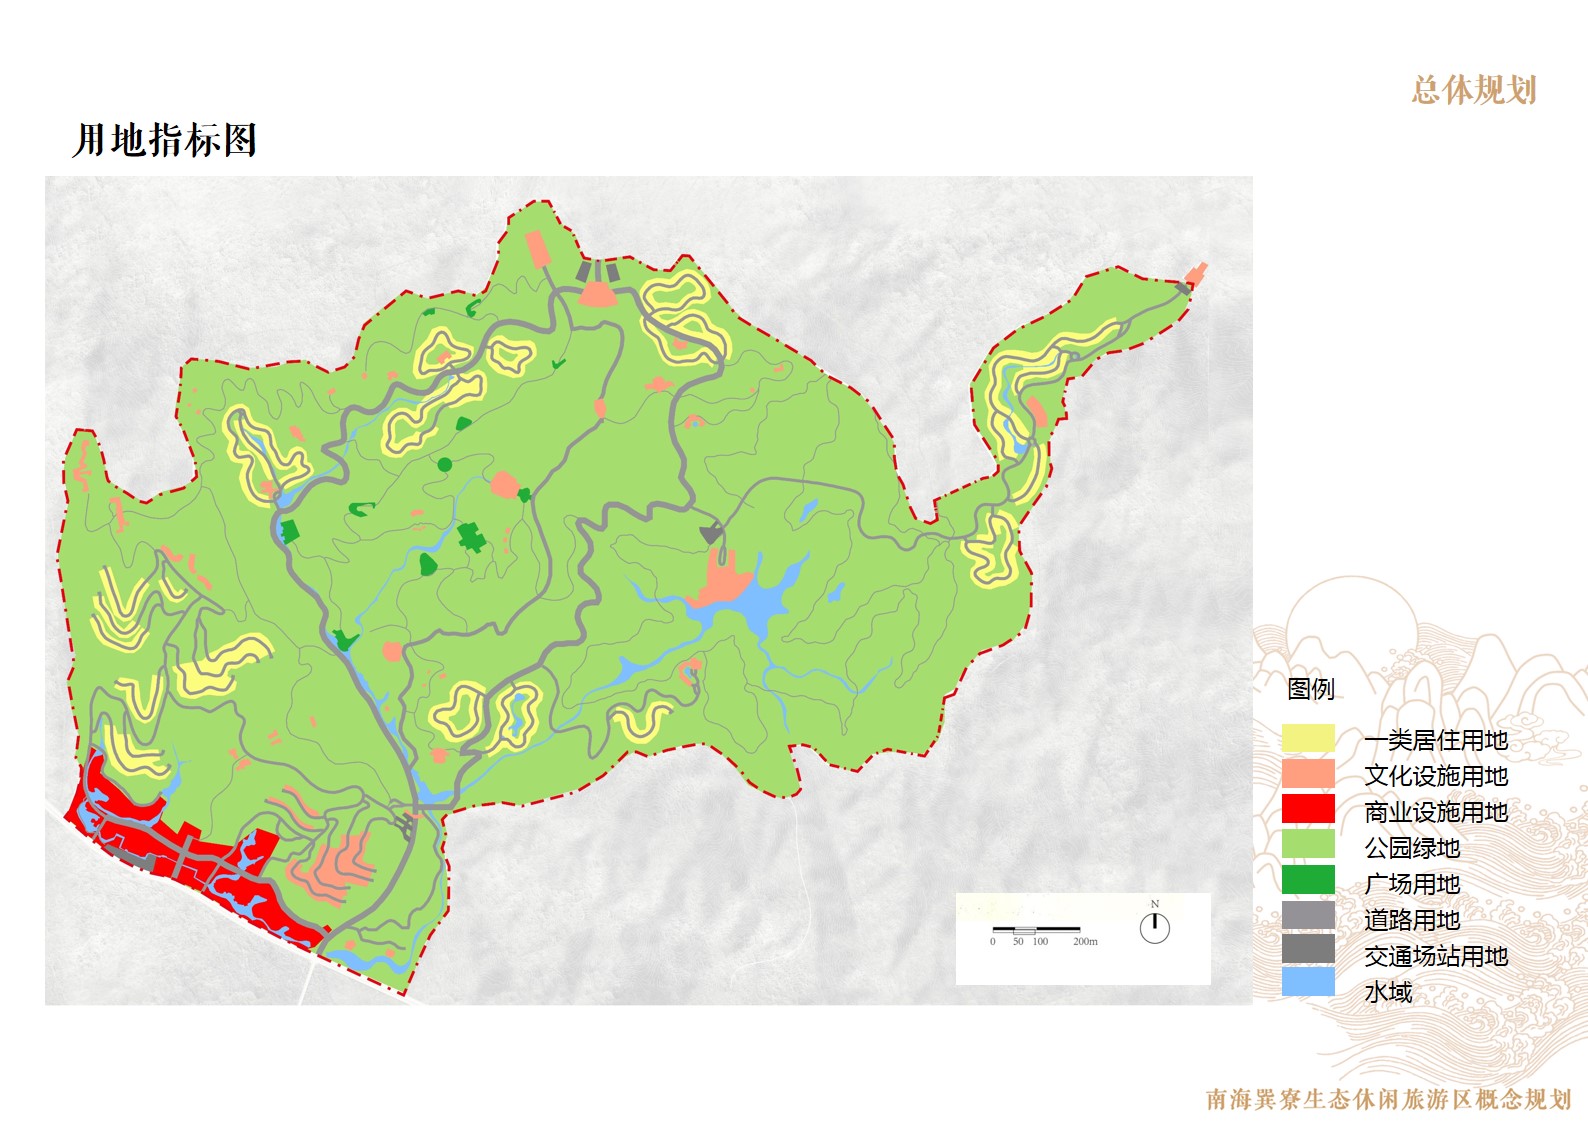Image resolution: width=1588 pixels, height=1123 pixels.
Task: Click the legend label 道路用地
Action: point(1412,920)
